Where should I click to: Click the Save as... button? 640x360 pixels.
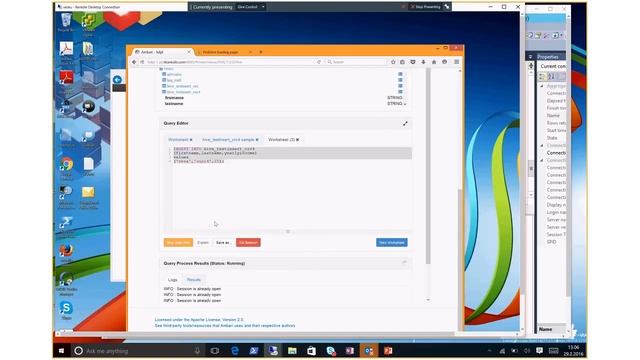[223, 242]
